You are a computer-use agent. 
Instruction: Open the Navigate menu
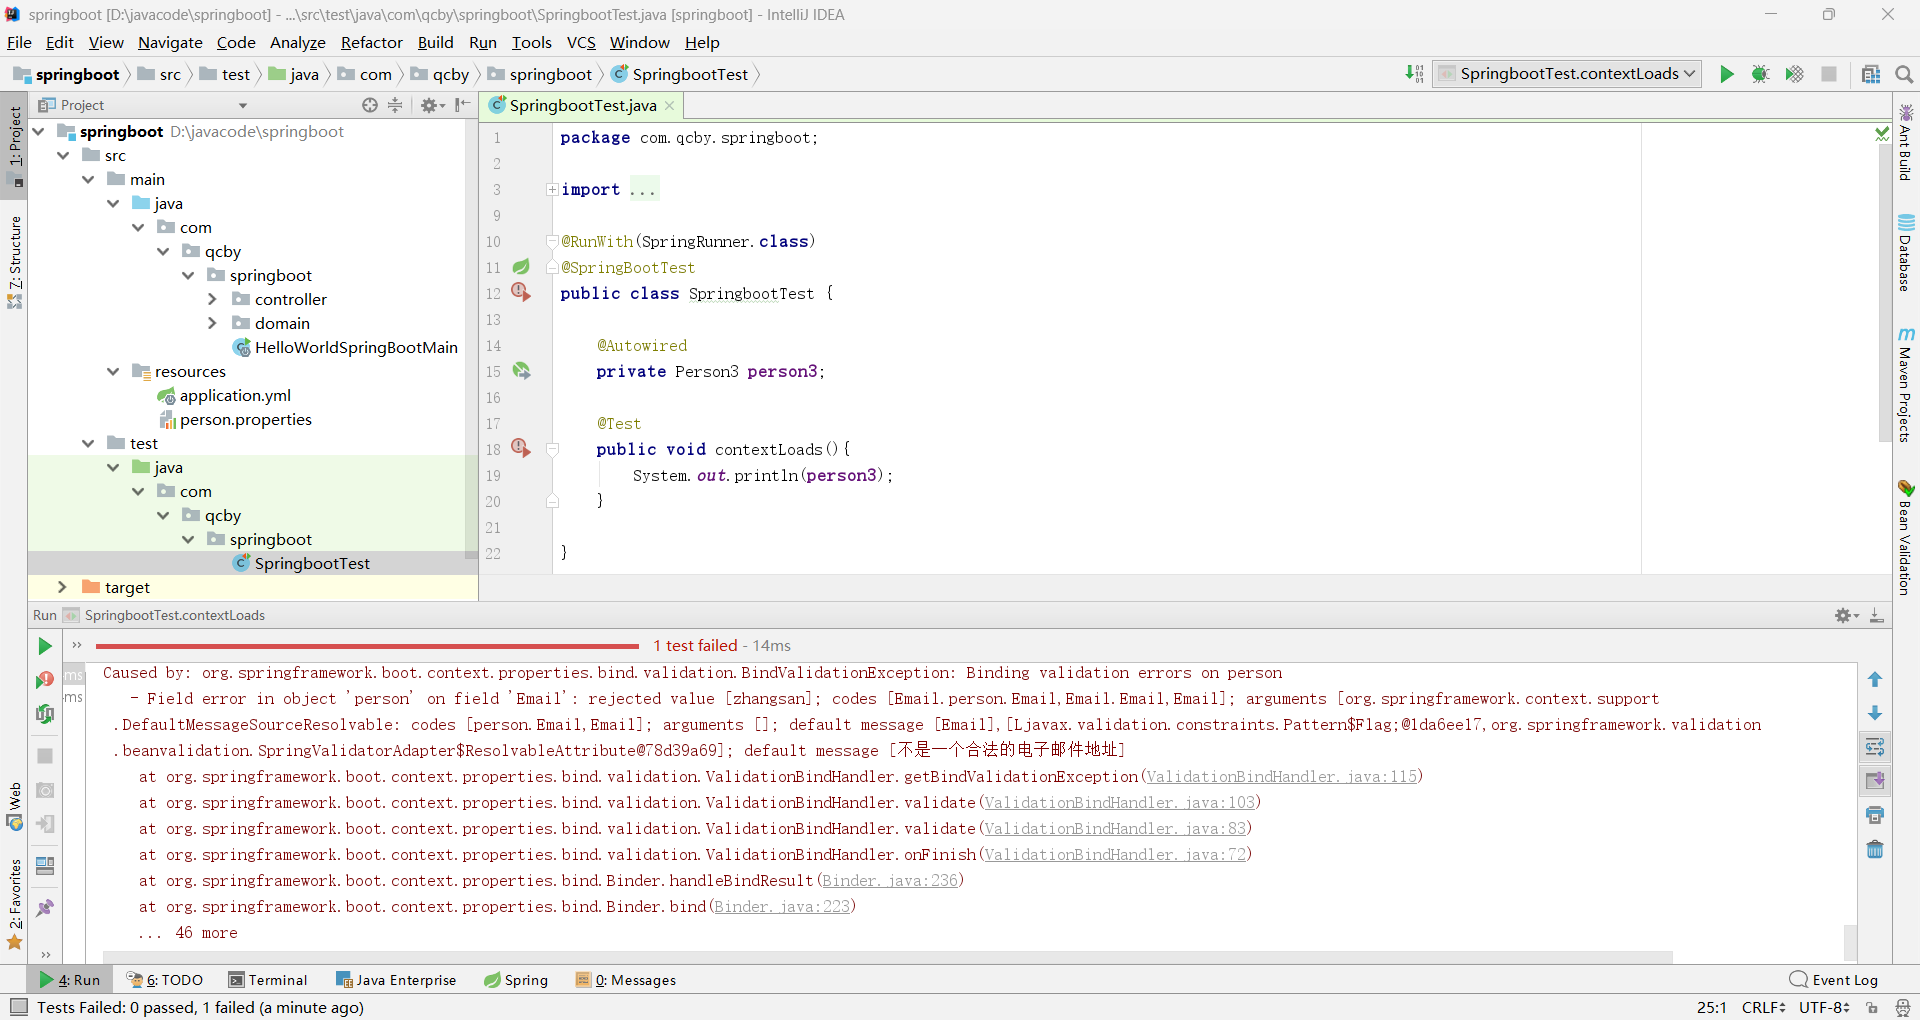pyautogui.click(x=170, y=43)
